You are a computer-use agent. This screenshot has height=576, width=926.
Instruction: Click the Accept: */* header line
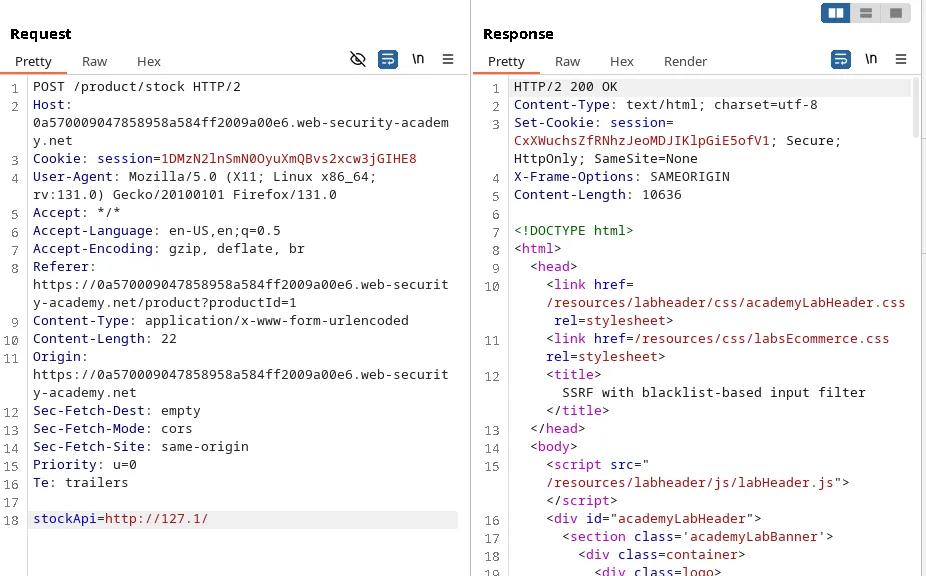point(76,213)
